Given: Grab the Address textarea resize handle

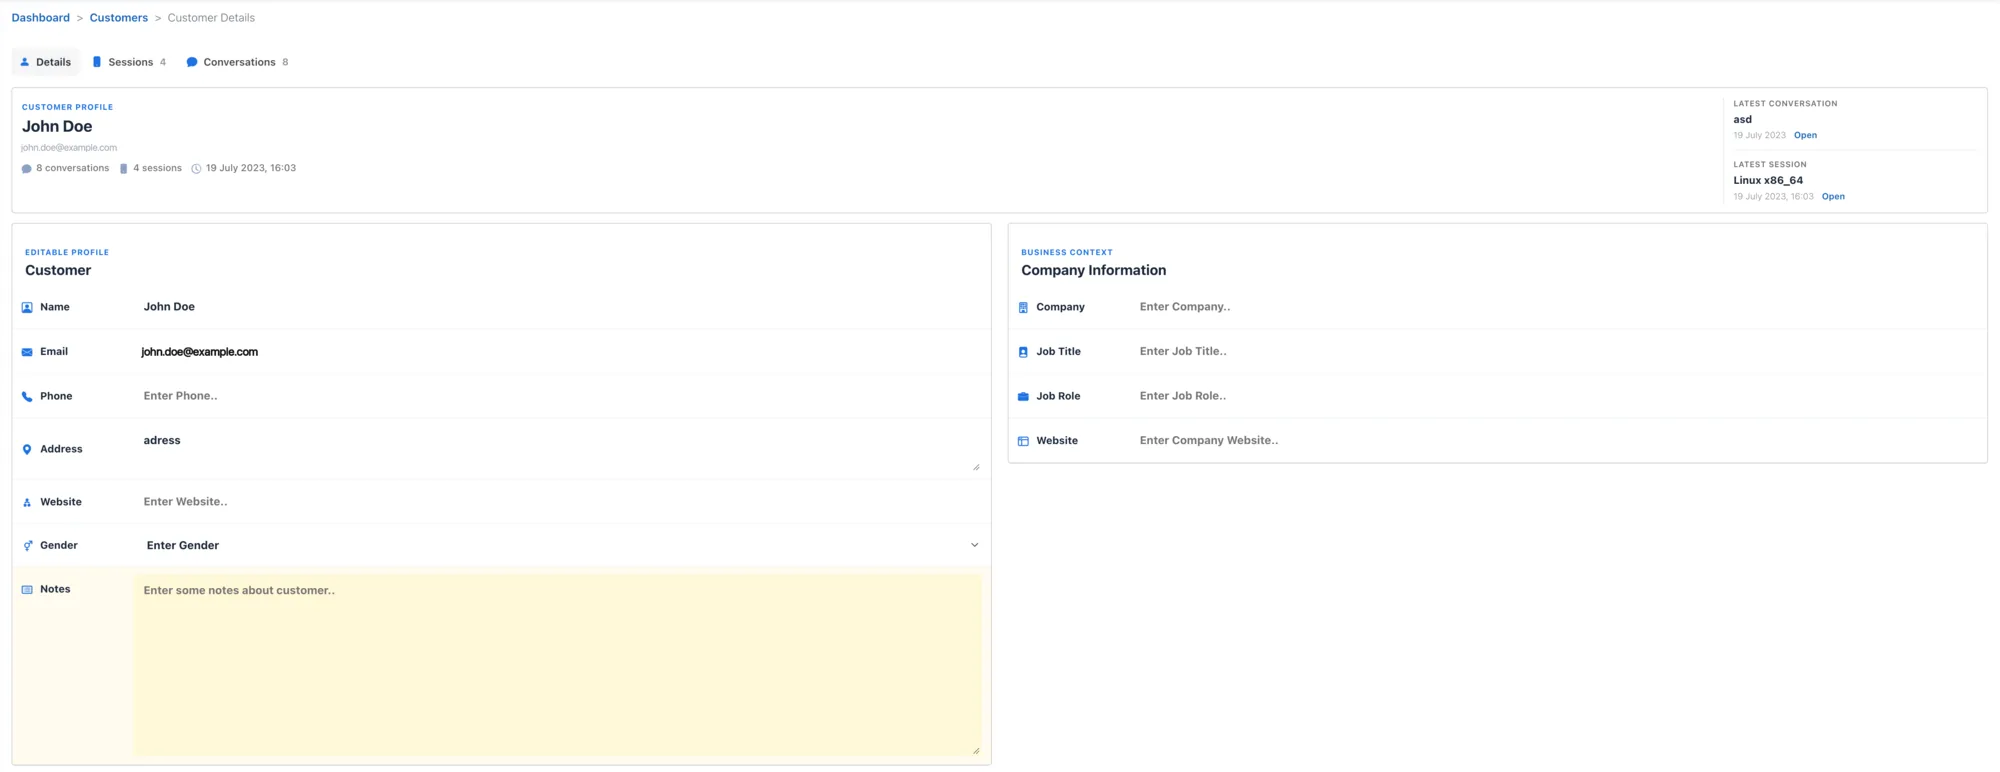Looking at the screenshot, I should tap(976, 467).
